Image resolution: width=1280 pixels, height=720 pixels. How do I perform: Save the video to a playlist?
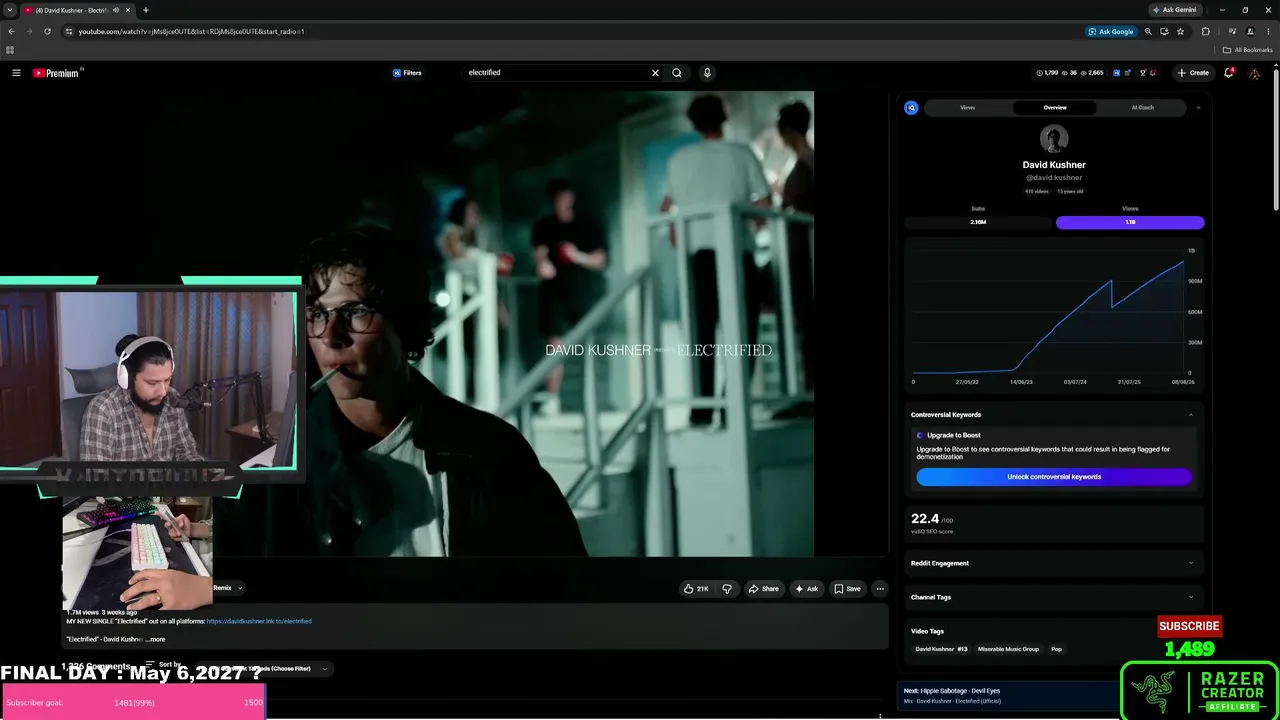(x=847, y=589)
